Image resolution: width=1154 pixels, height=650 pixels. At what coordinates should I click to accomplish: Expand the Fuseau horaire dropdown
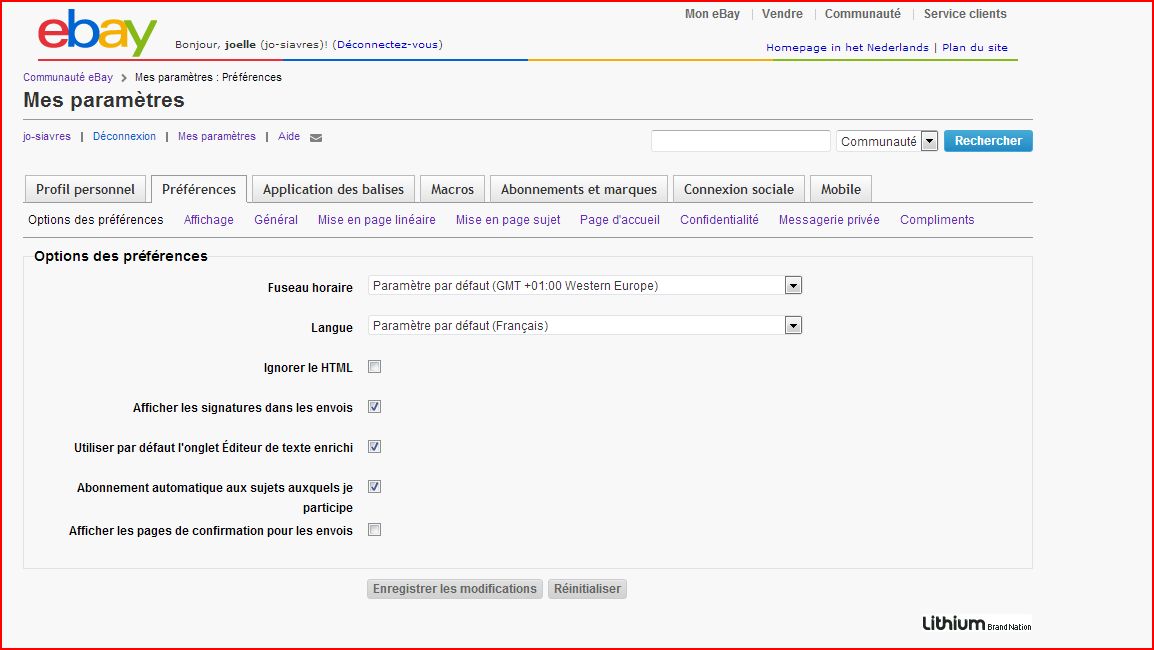click(793, 286)
